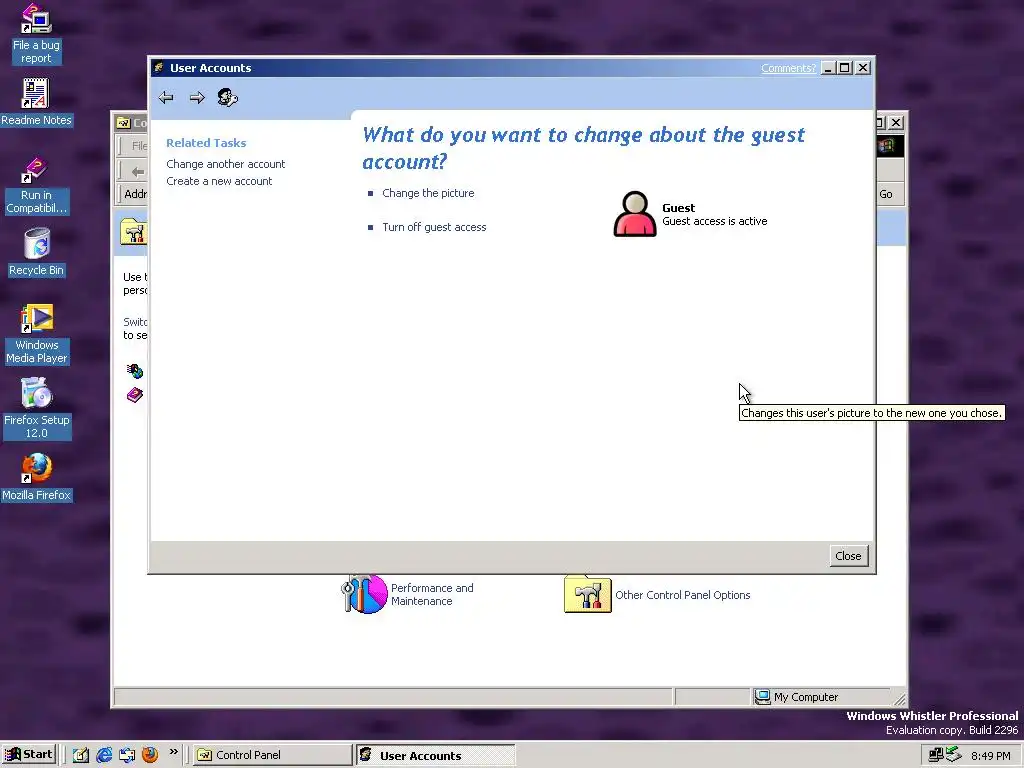This screenshot has width=1024, height=768.
Task: Switch to Control Panel taskbar button
Action: click(272, 755)
